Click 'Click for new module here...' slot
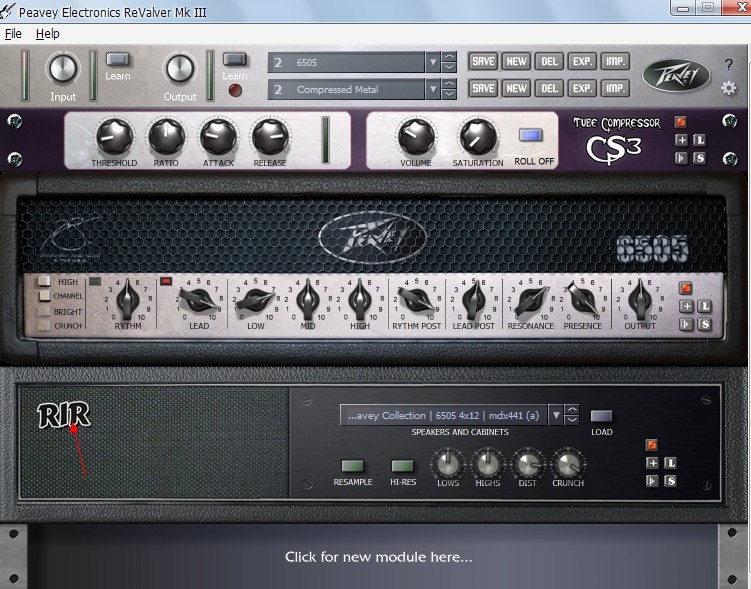751x589 pixels. click(378, 556)
